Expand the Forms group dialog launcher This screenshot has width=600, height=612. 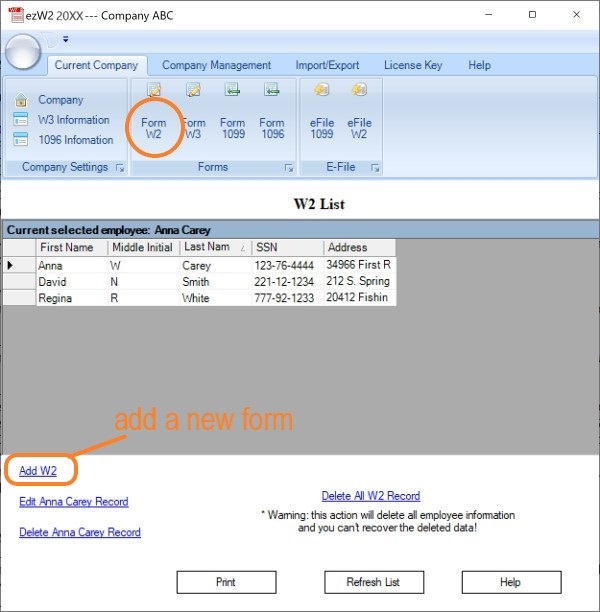(x=289, y=168)
